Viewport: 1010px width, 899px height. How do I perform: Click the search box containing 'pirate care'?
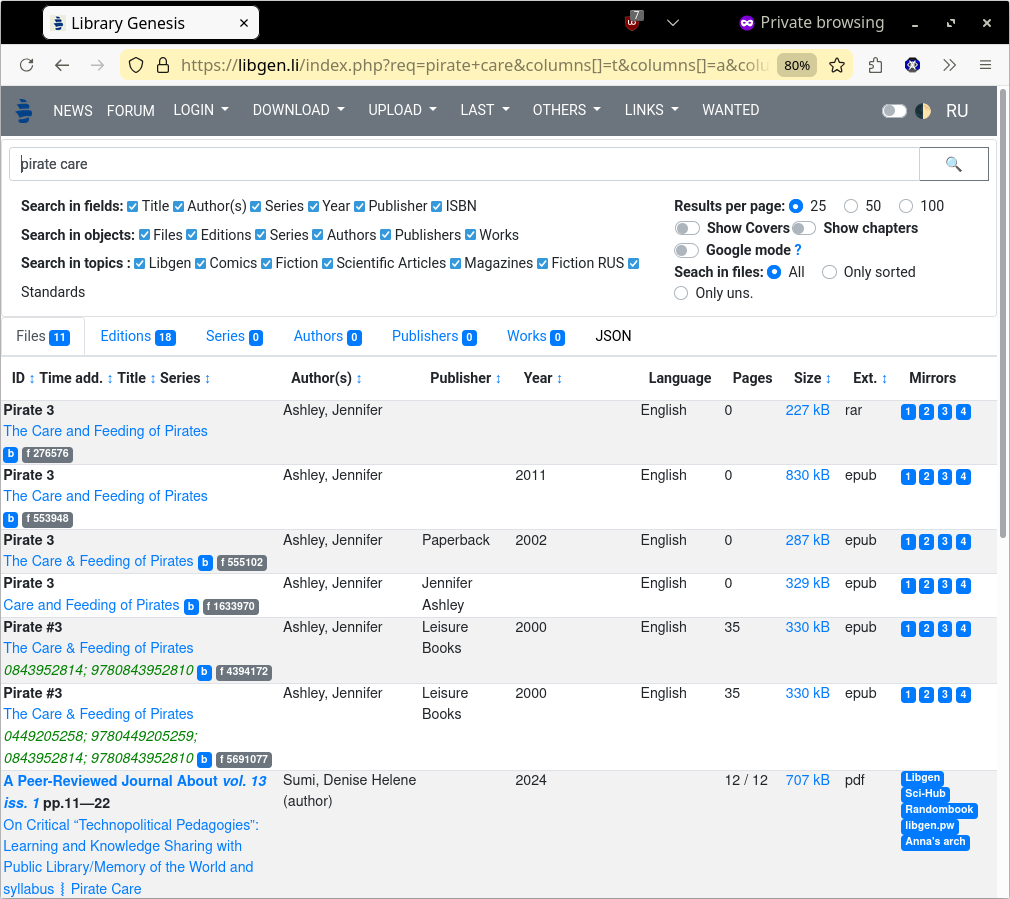(464, 164)
